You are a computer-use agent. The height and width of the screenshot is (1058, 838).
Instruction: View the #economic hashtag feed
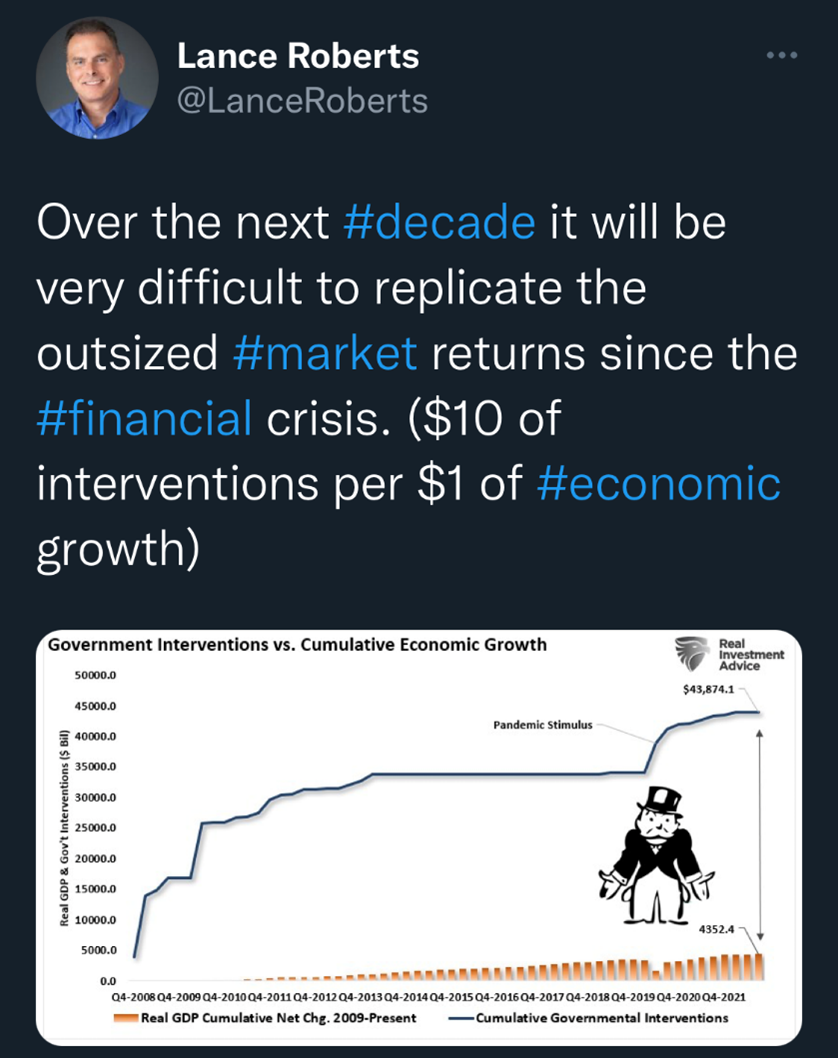(658, 484)
